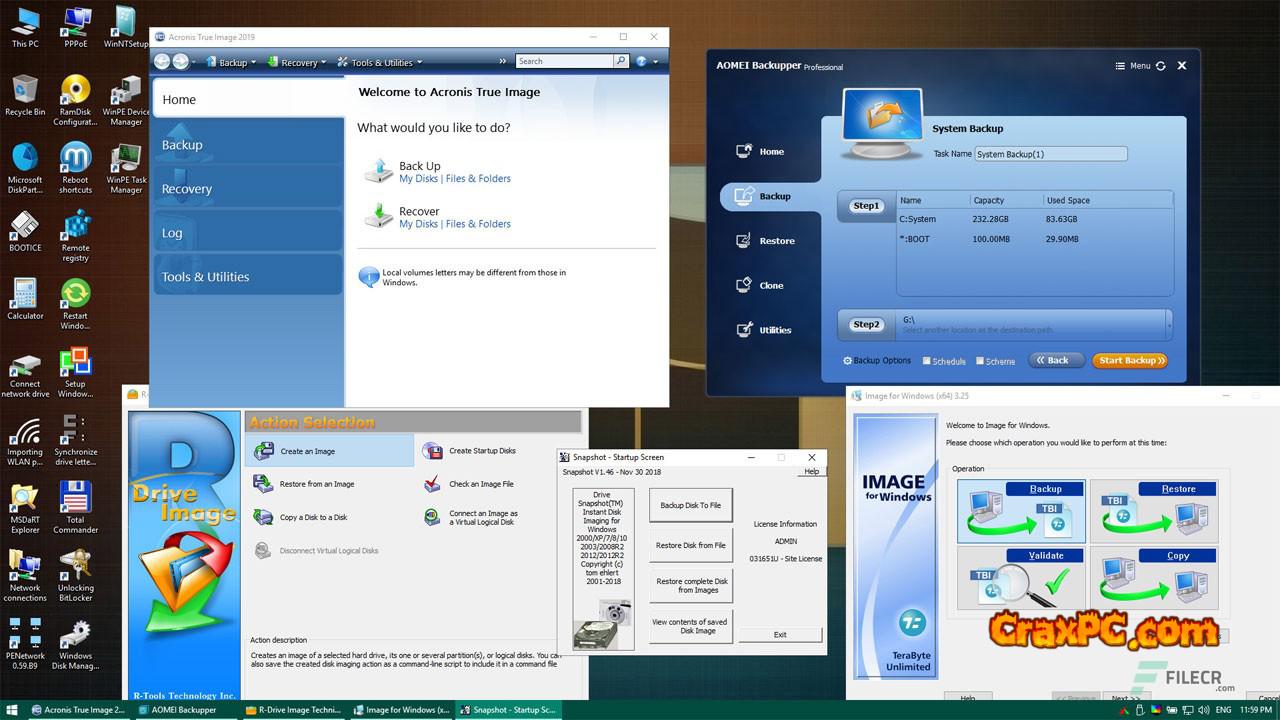Open the Tools & Utilities toolbar dropdown
This screenshot has height=720, width=1280.
(x=380, y=62)
